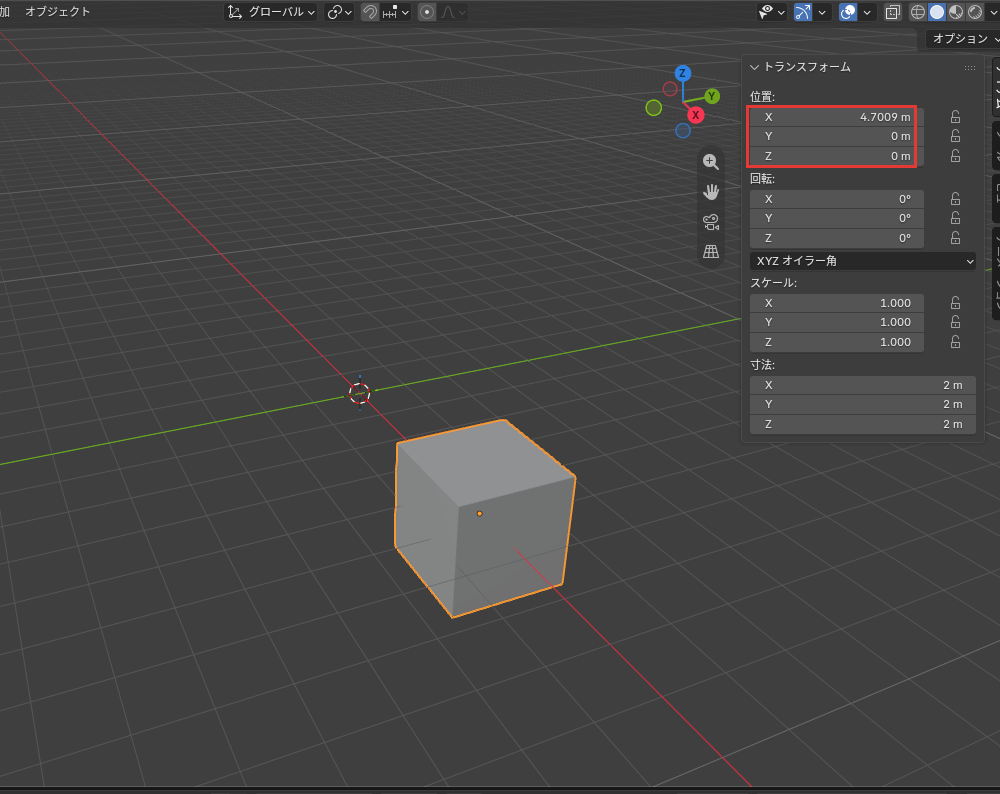Switch perspective/orthographic with the grid icon
Screen dimensions: 1000x794
(x=710, y=251)
